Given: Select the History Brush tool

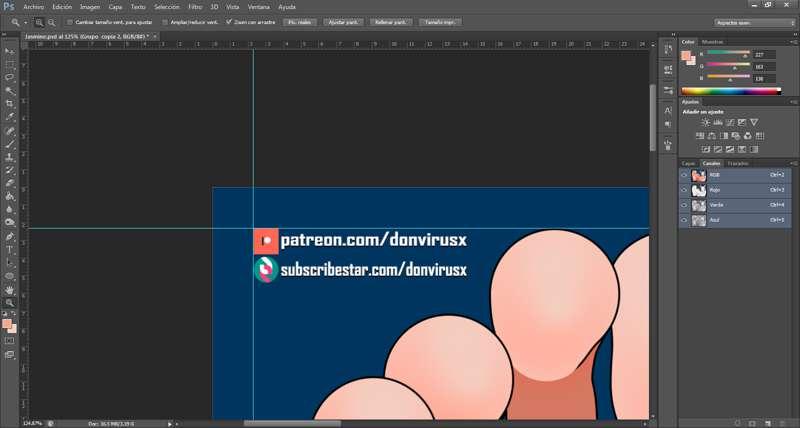Looking at the screenshot, I should coord(10,170).
